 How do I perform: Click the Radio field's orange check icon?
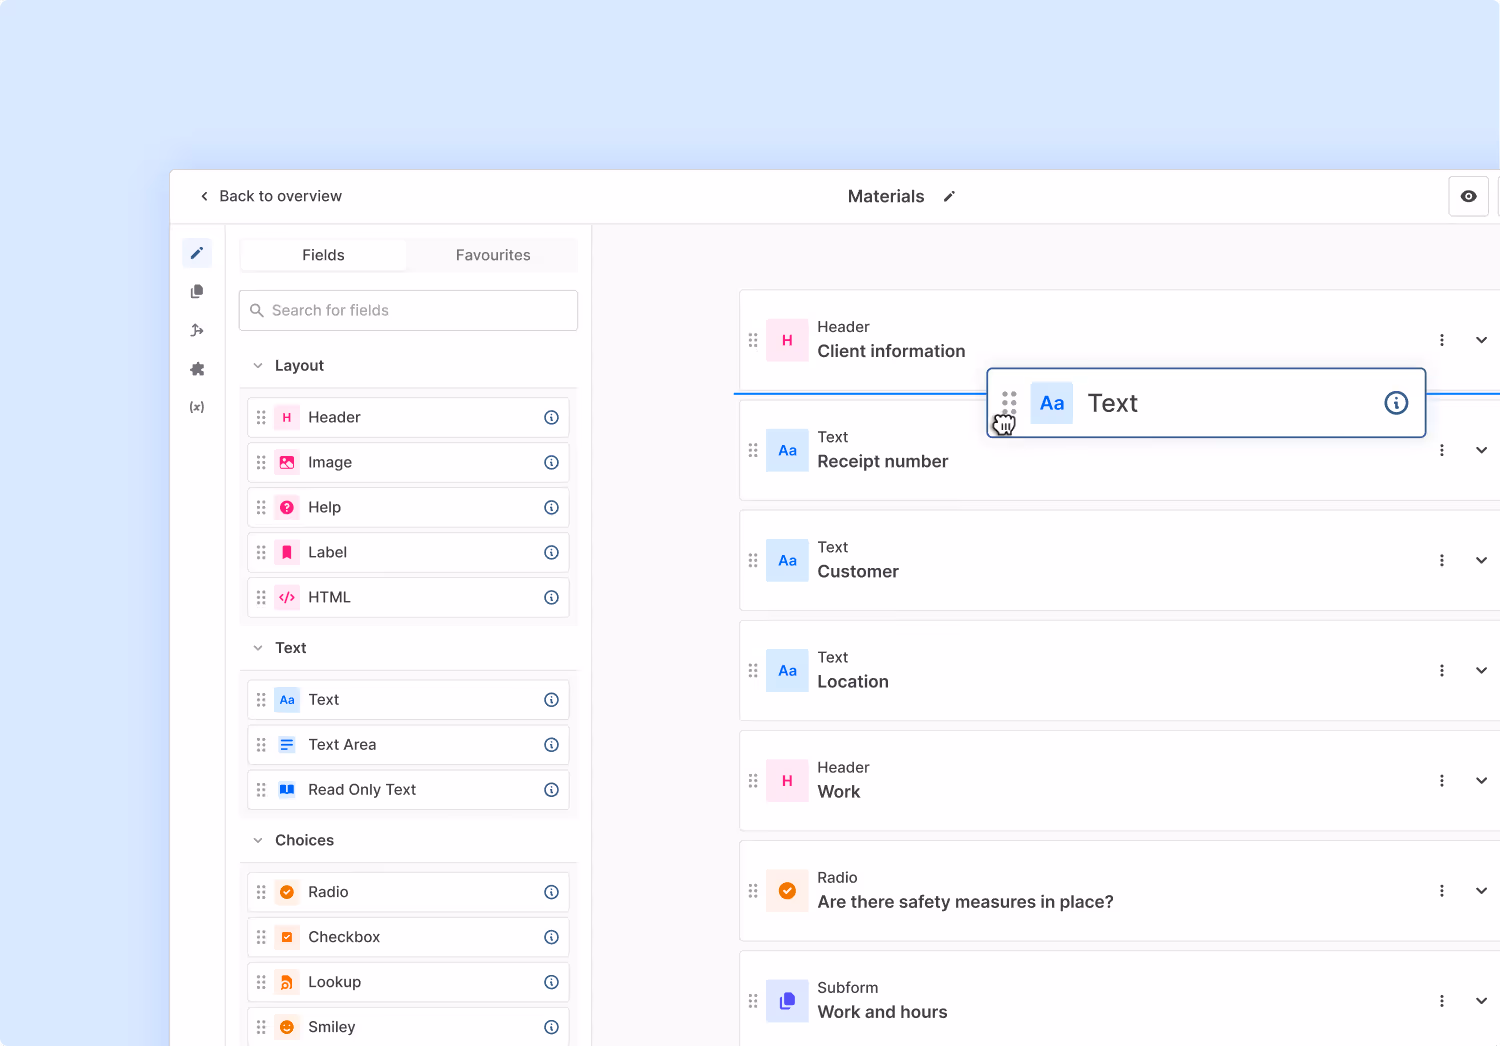(287, 892)
